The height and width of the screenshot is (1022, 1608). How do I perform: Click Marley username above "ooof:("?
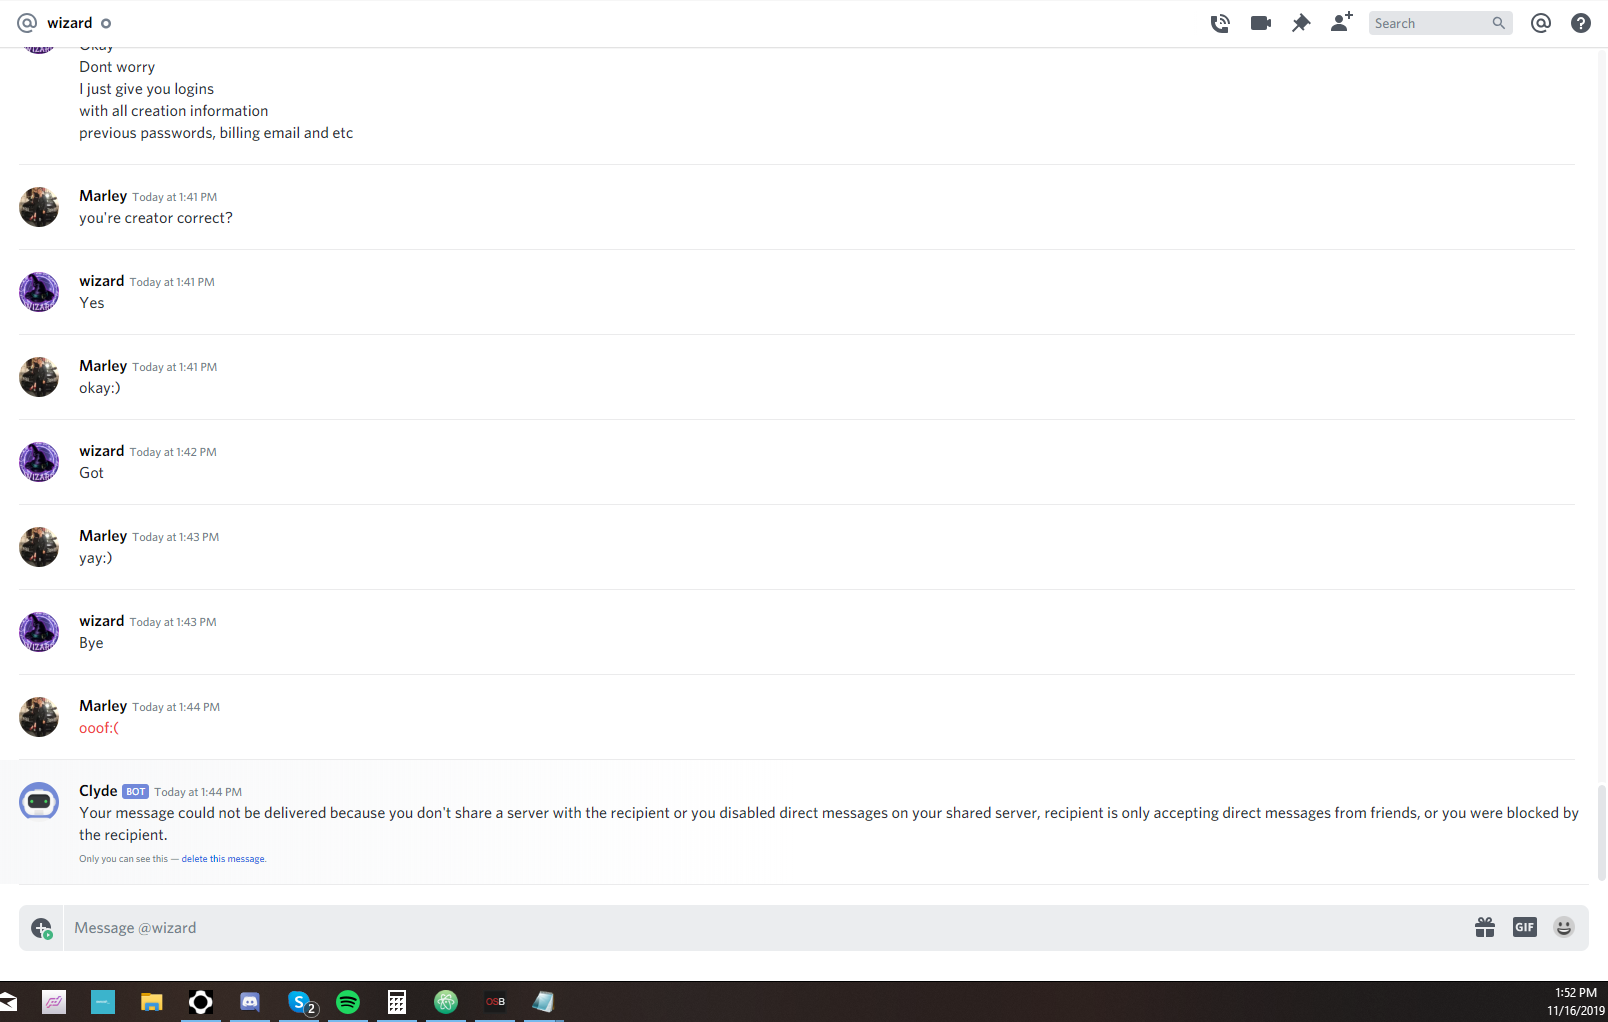pyautogui.click(x=103, y=706)
